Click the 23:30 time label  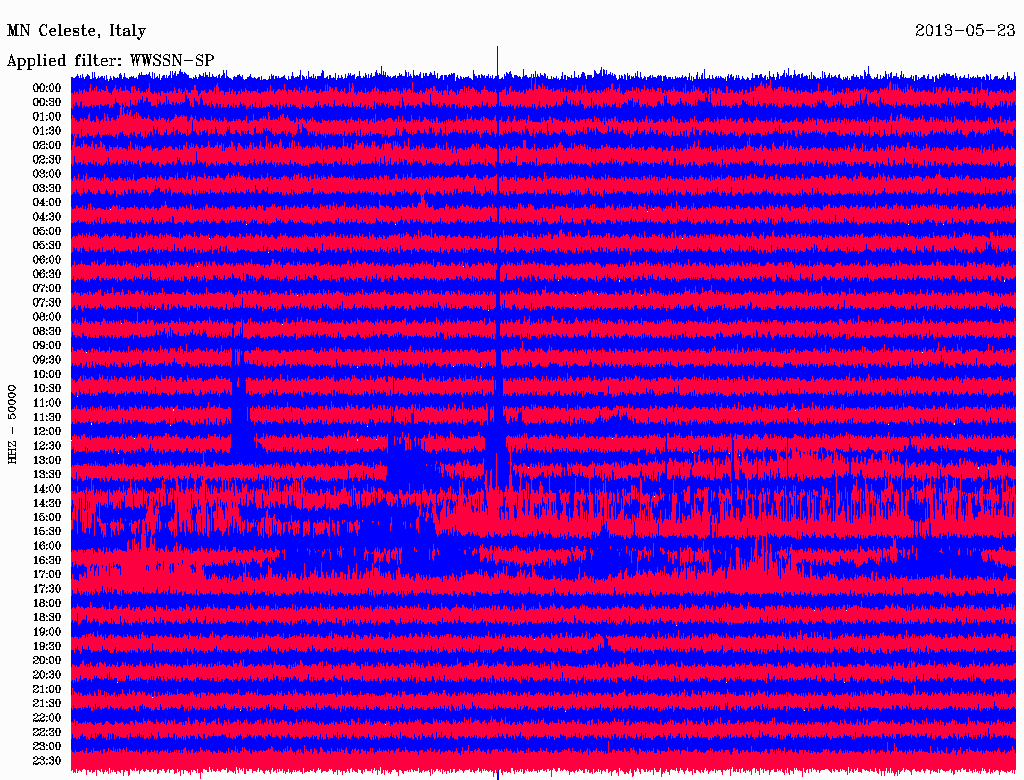[x=47, y=760]
